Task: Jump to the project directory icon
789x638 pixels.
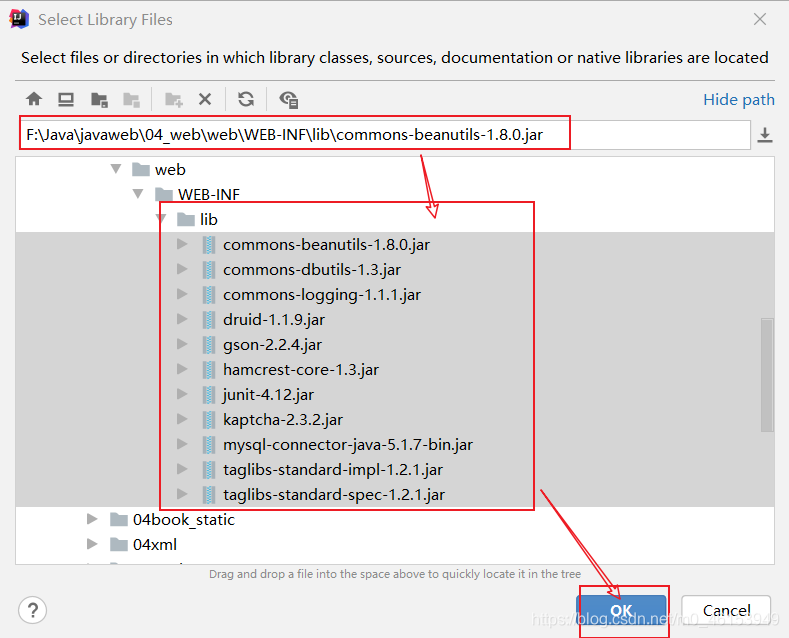Action: (x=99, y=99)
